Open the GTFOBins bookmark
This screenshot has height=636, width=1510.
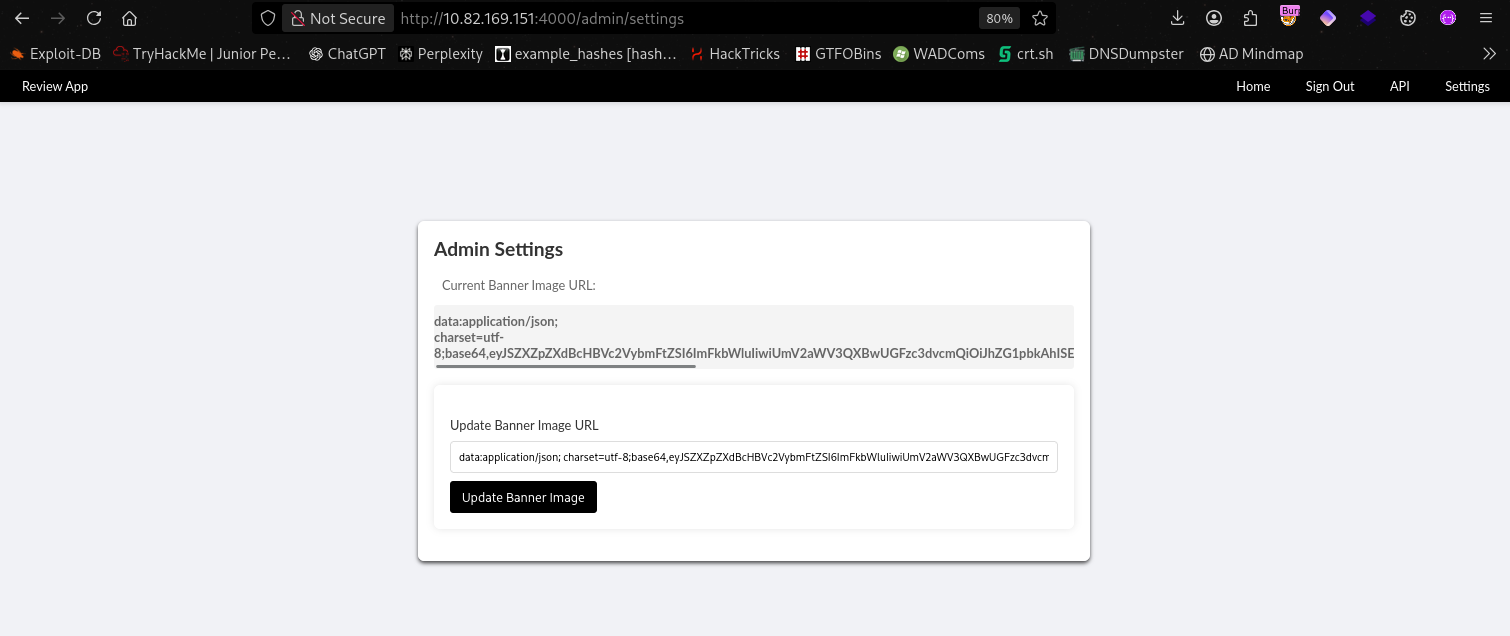[838, 54]
